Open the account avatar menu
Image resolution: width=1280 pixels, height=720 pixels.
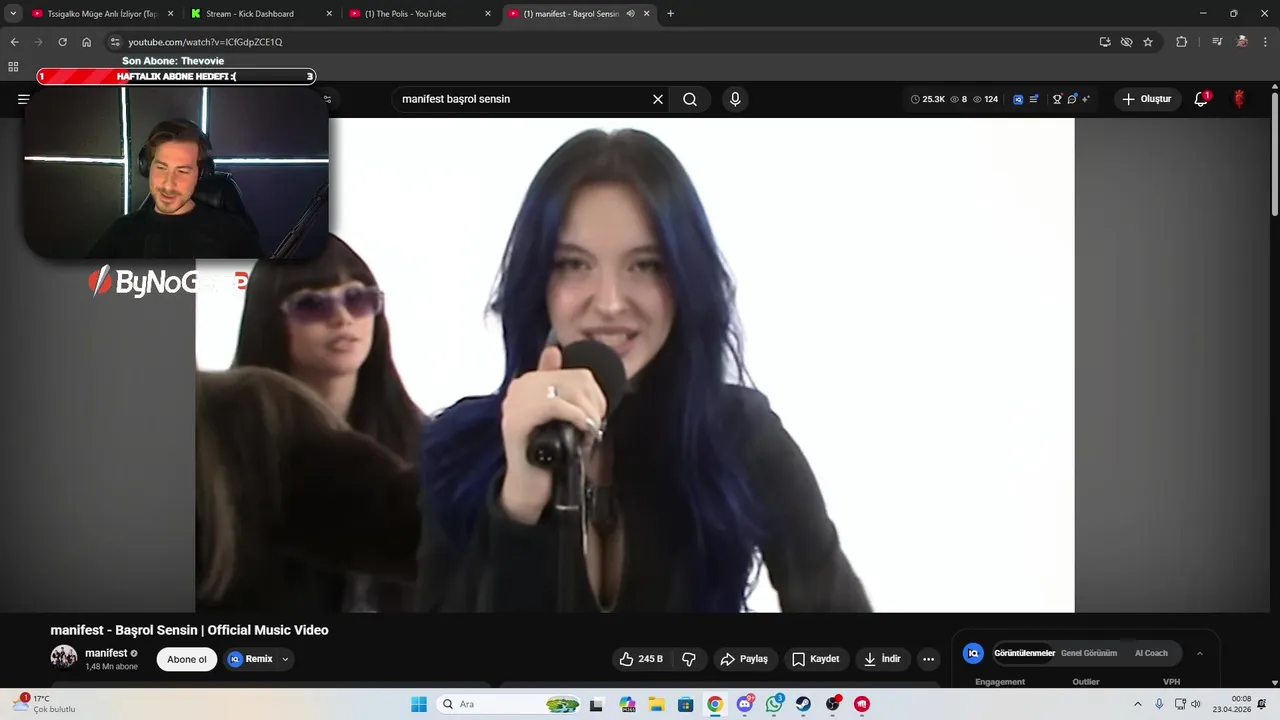[x=1239, y=99]
